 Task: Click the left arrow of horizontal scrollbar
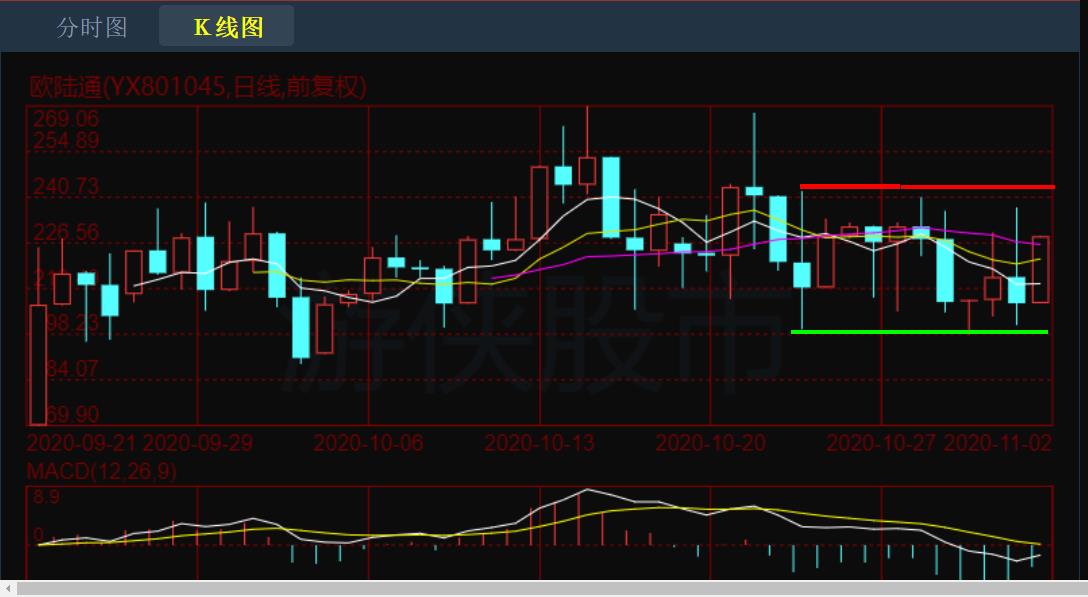[7, 588]
